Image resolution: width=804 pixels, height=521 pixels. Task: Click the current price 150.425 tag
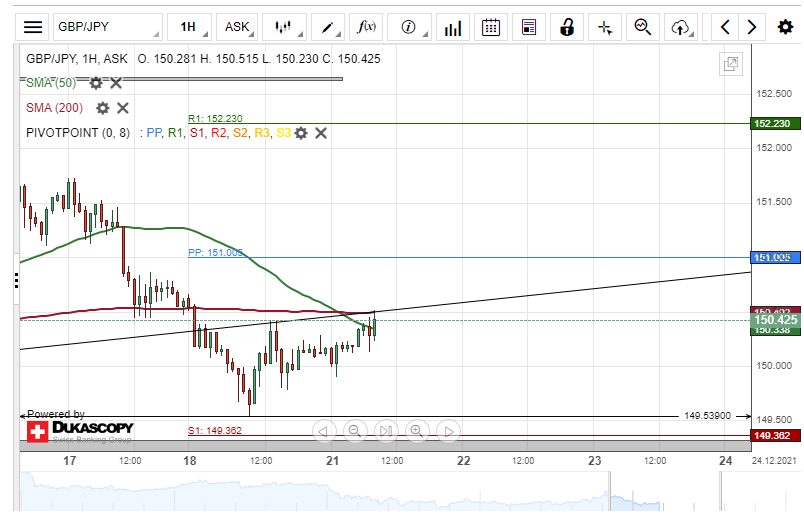pos(775,320)
